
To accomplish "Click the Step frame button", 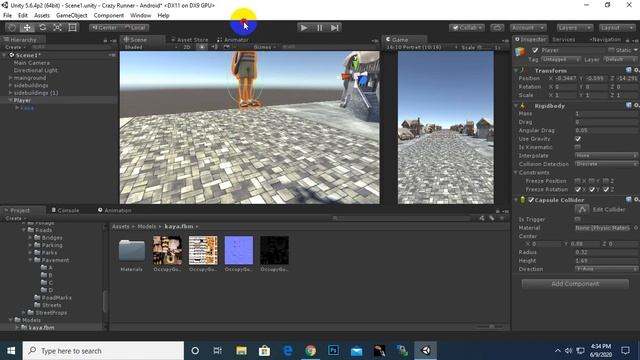I will pyautogui.click(x=335, y=28).
